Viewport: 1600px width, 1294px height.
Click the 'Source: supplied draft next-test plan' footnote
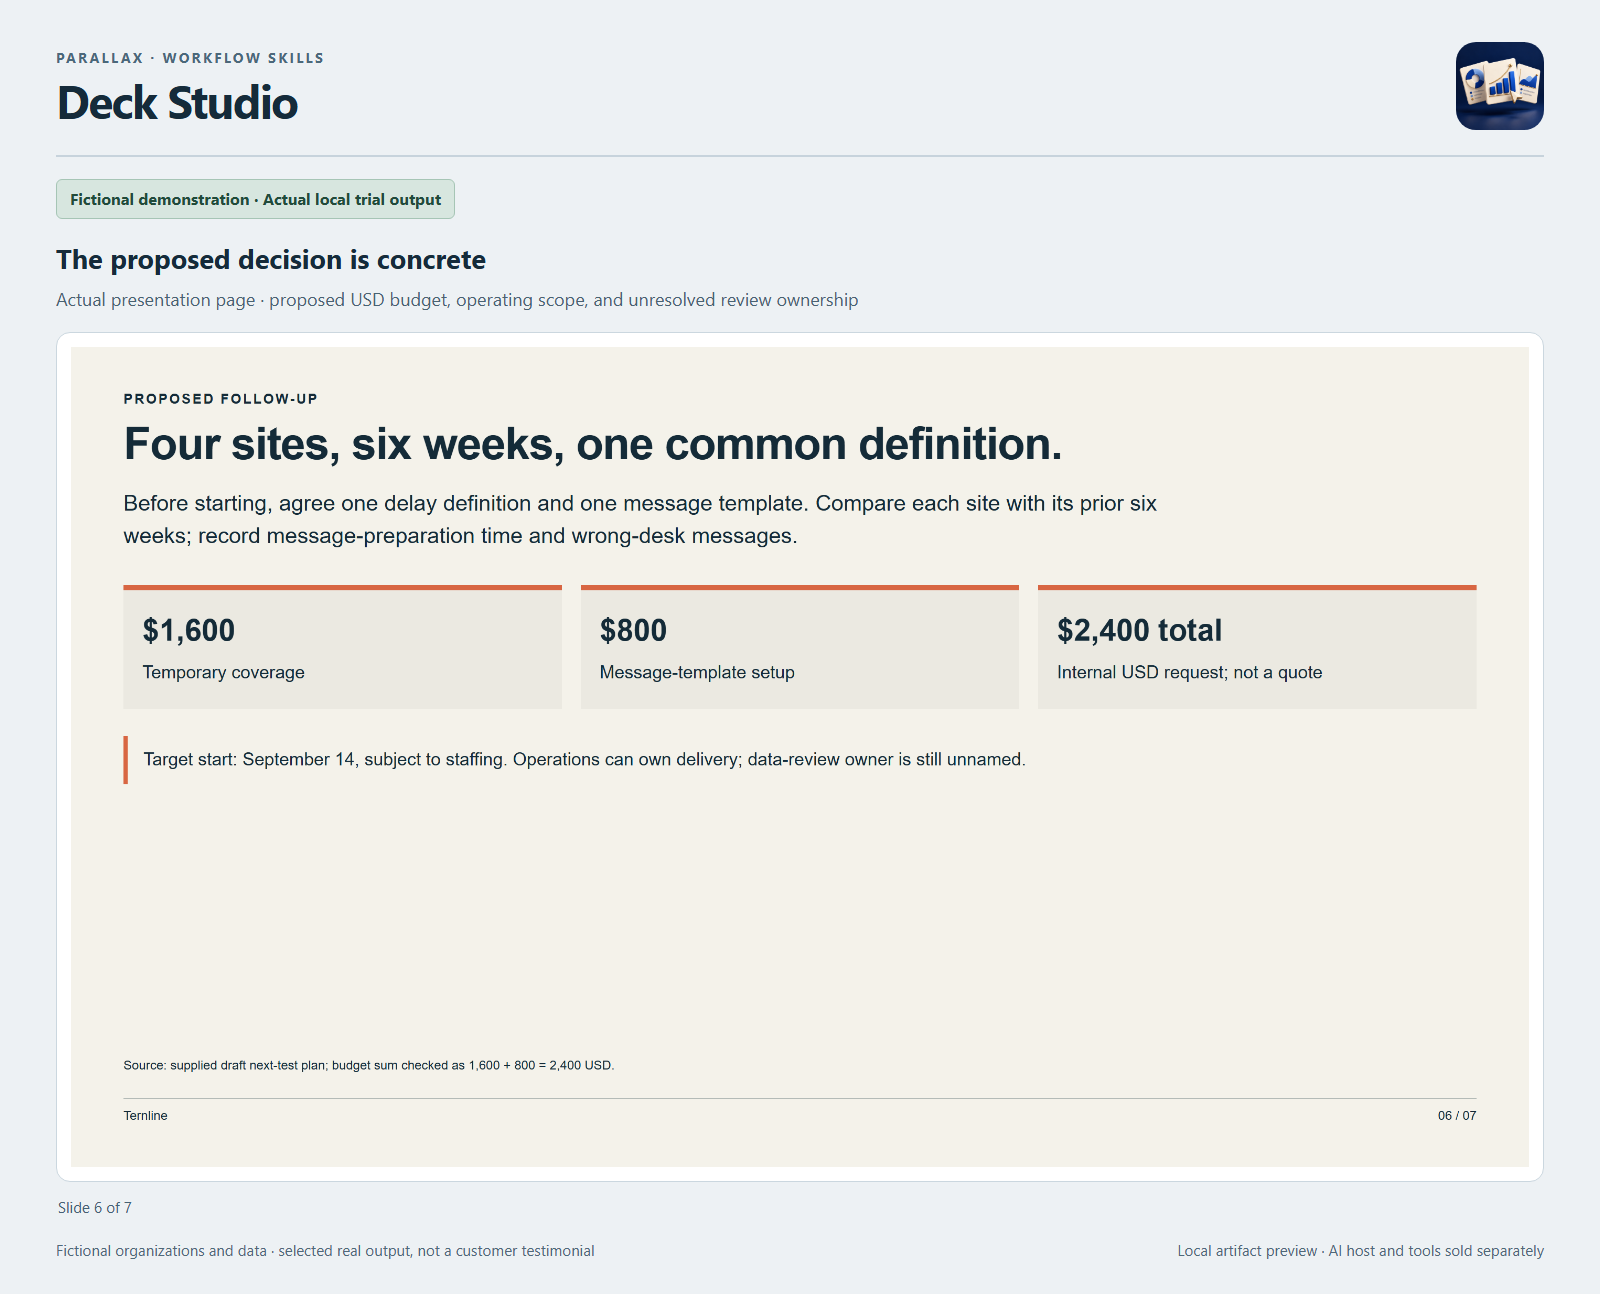[x=368, y=1065]
